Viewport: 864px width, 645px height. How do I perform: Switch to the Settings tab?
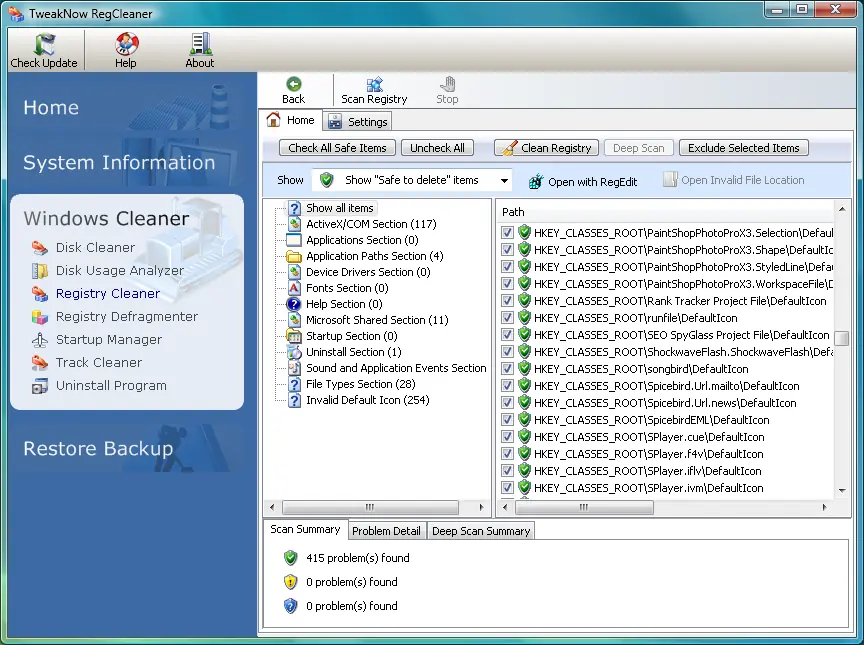358,122
